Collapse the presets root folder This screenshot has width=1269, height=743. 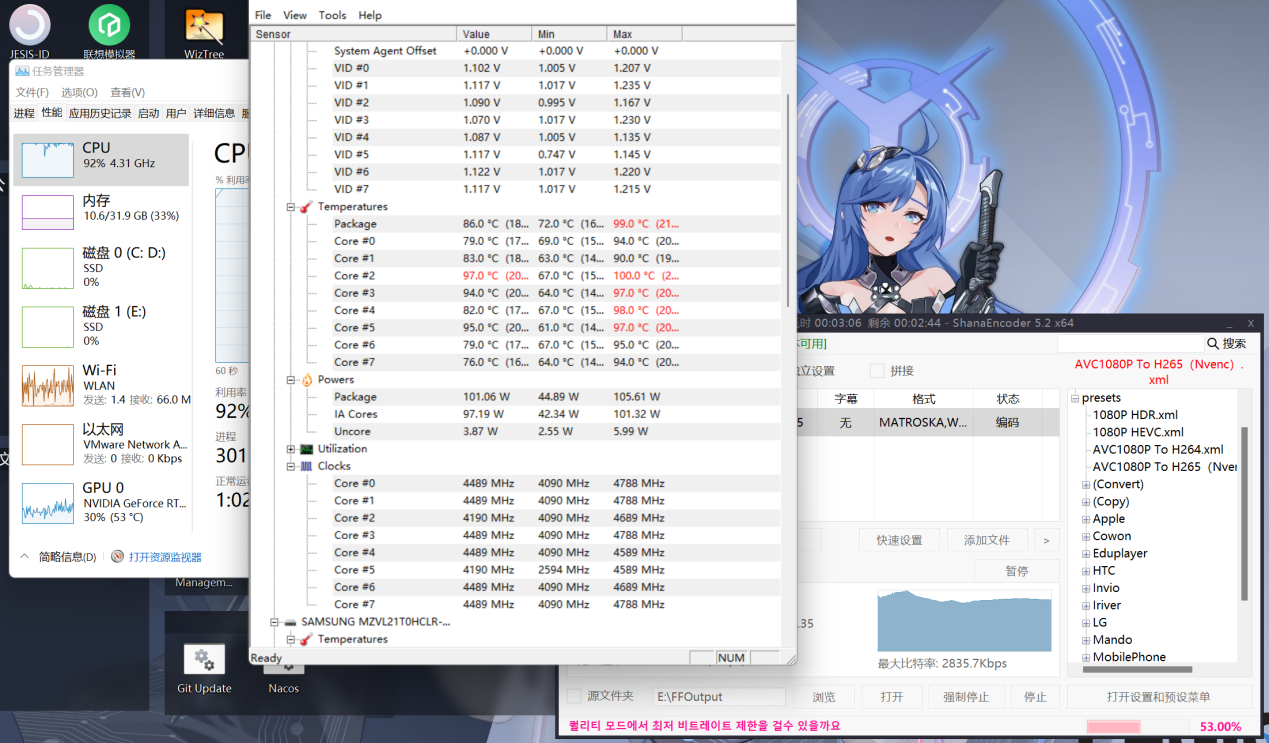[x=1076, y=398]
